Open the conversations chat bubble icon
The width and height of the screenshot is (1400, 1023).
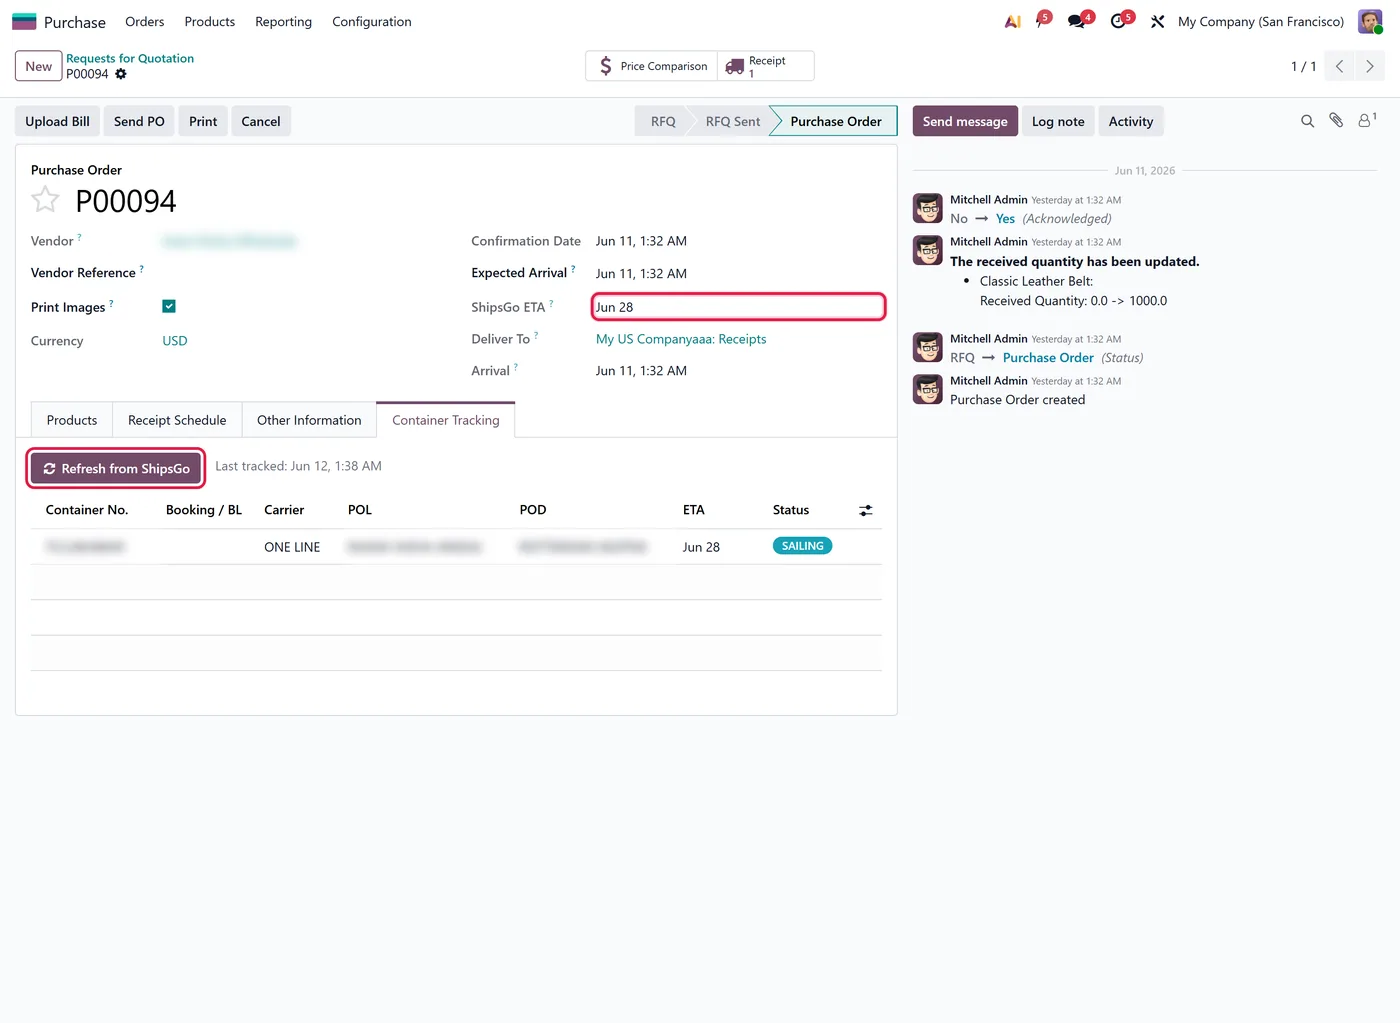[1079, 20]
